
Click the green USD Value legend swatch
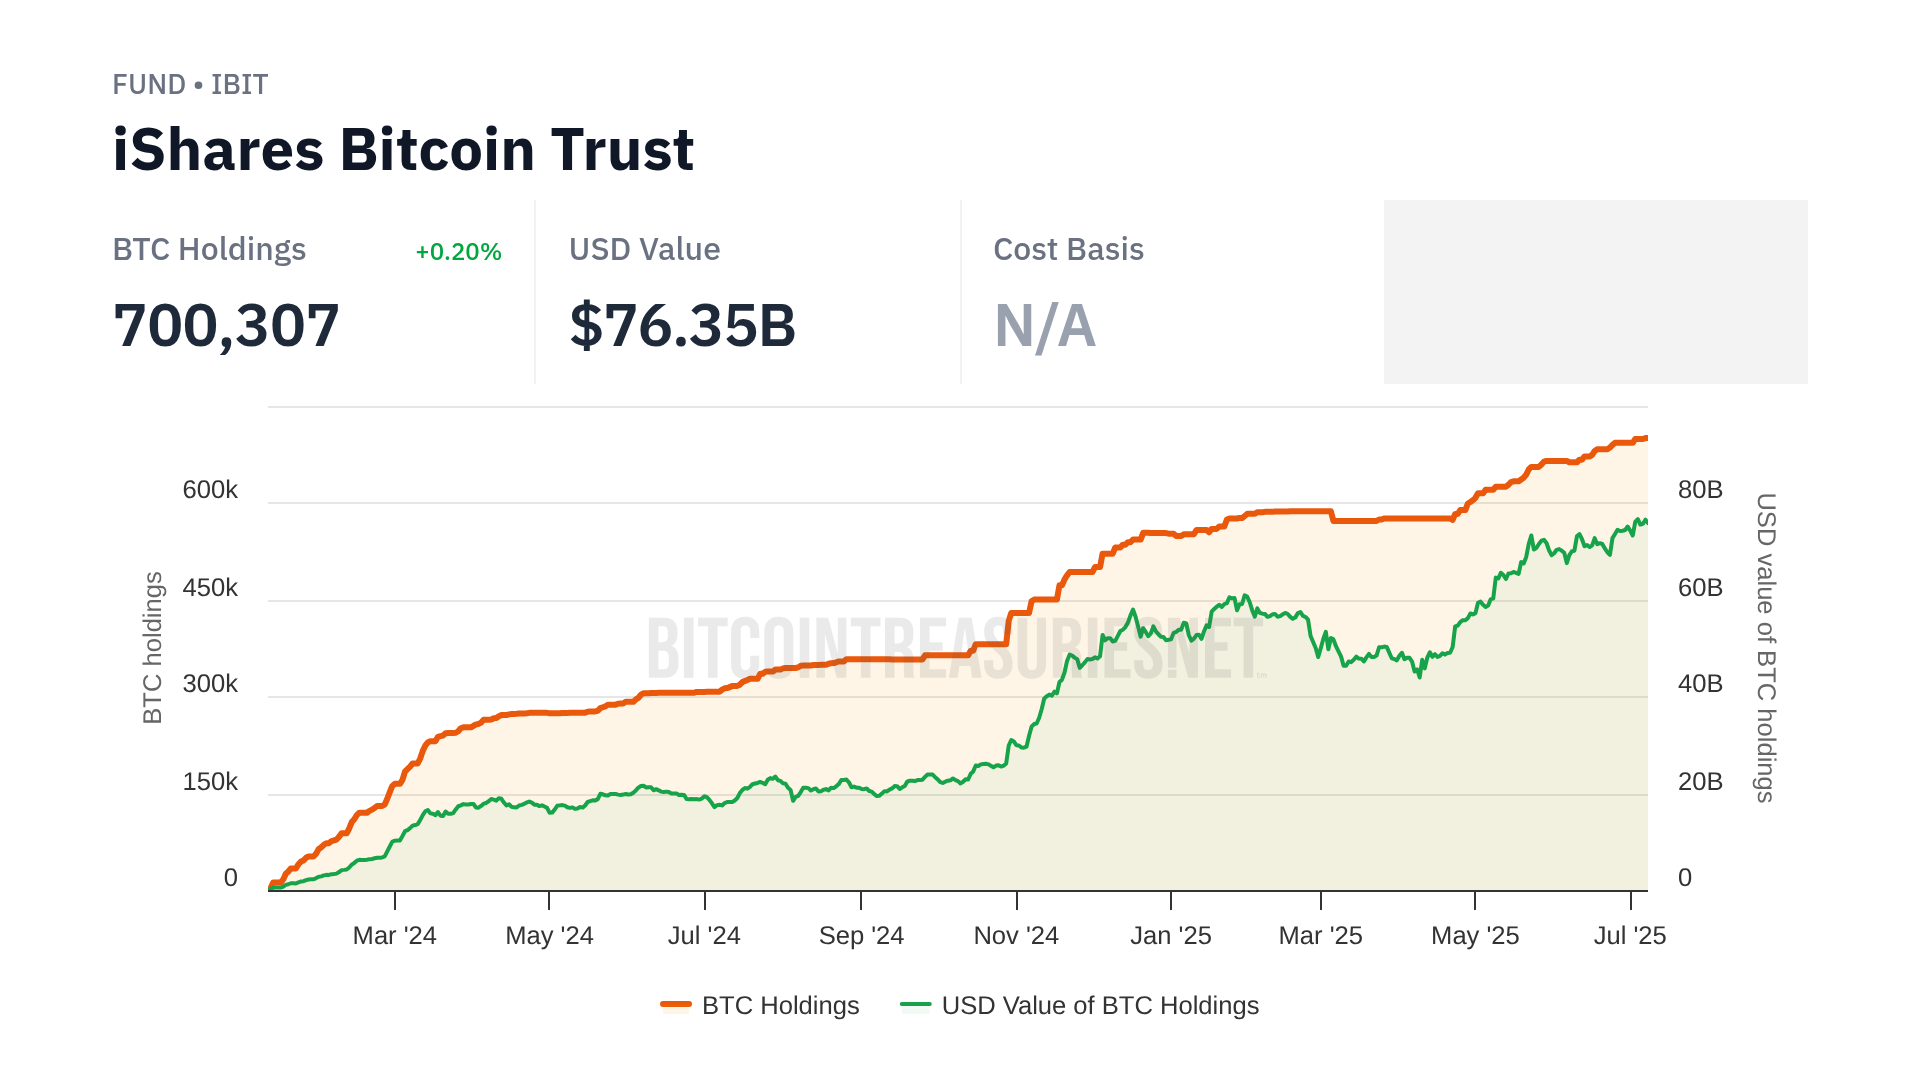(915, 1005)
